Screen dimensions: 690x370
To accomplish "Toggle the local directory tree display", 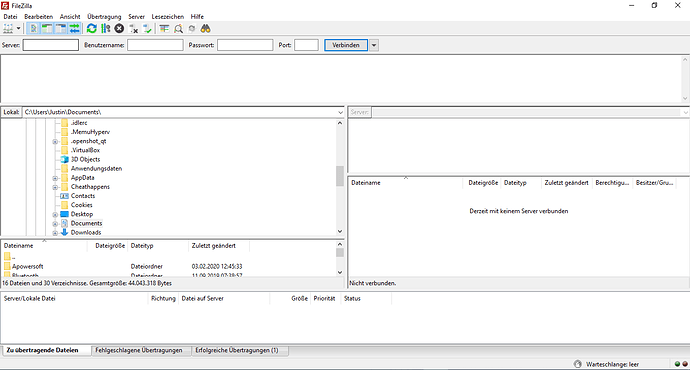I will (47, 29).
